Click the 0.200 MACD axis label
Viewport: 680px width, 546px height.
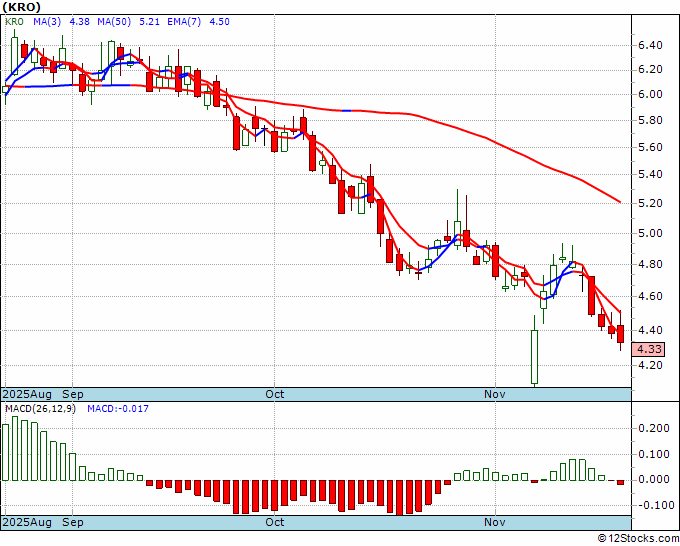pos(654,428)
